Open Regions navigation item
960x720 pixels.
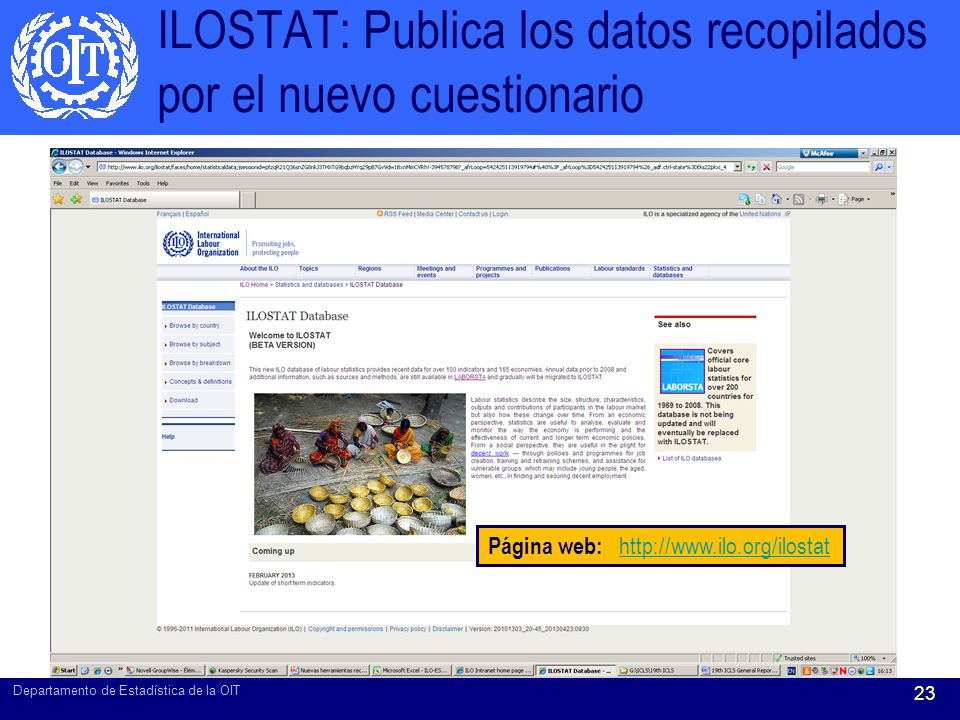point(369,268)
